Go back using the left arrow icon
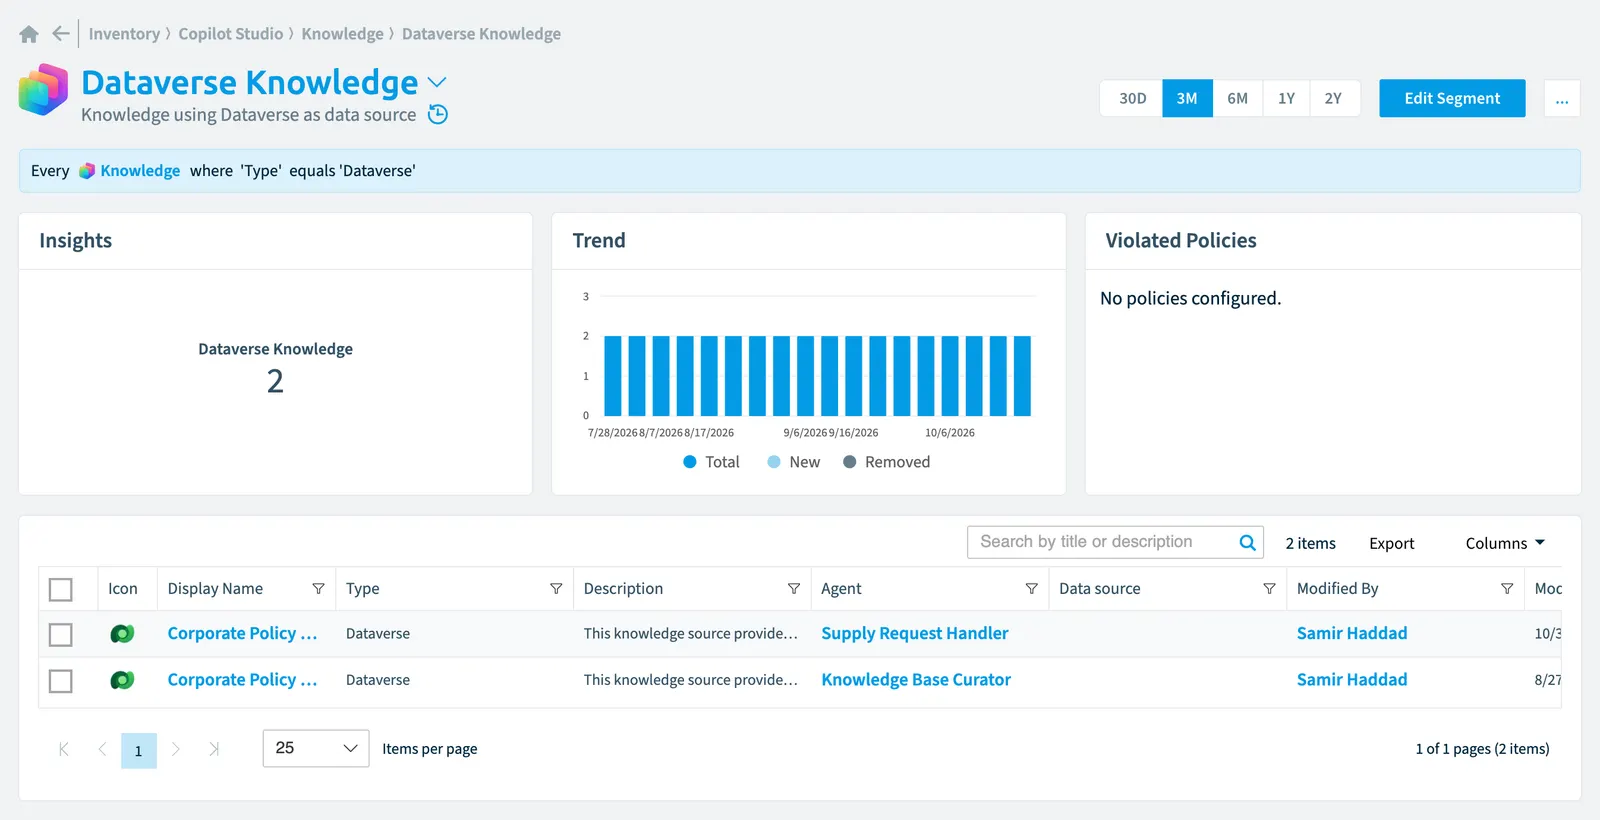Viewport: 1600px width, 820px height. (61, 33)
